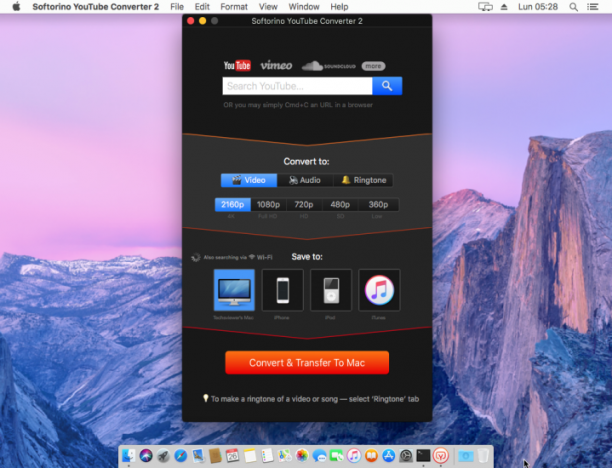Open the Downloads folder in Dock

pos(465,455)
